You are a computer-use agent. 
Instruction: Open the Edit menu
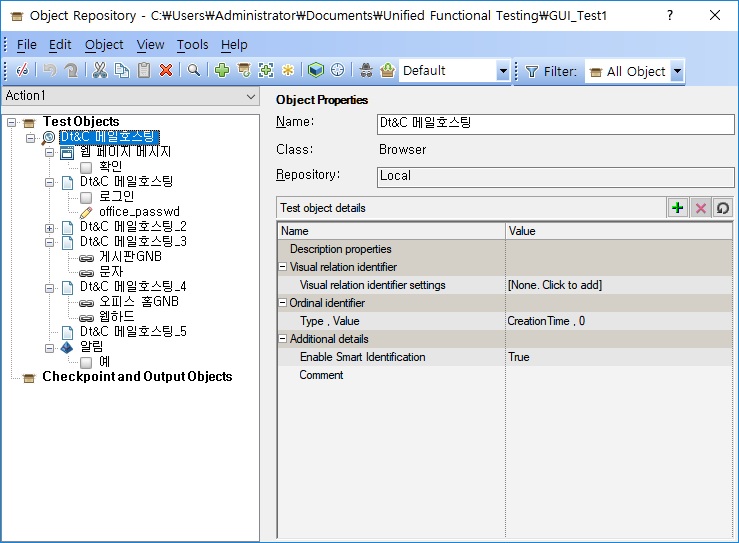tap(60, 45)
